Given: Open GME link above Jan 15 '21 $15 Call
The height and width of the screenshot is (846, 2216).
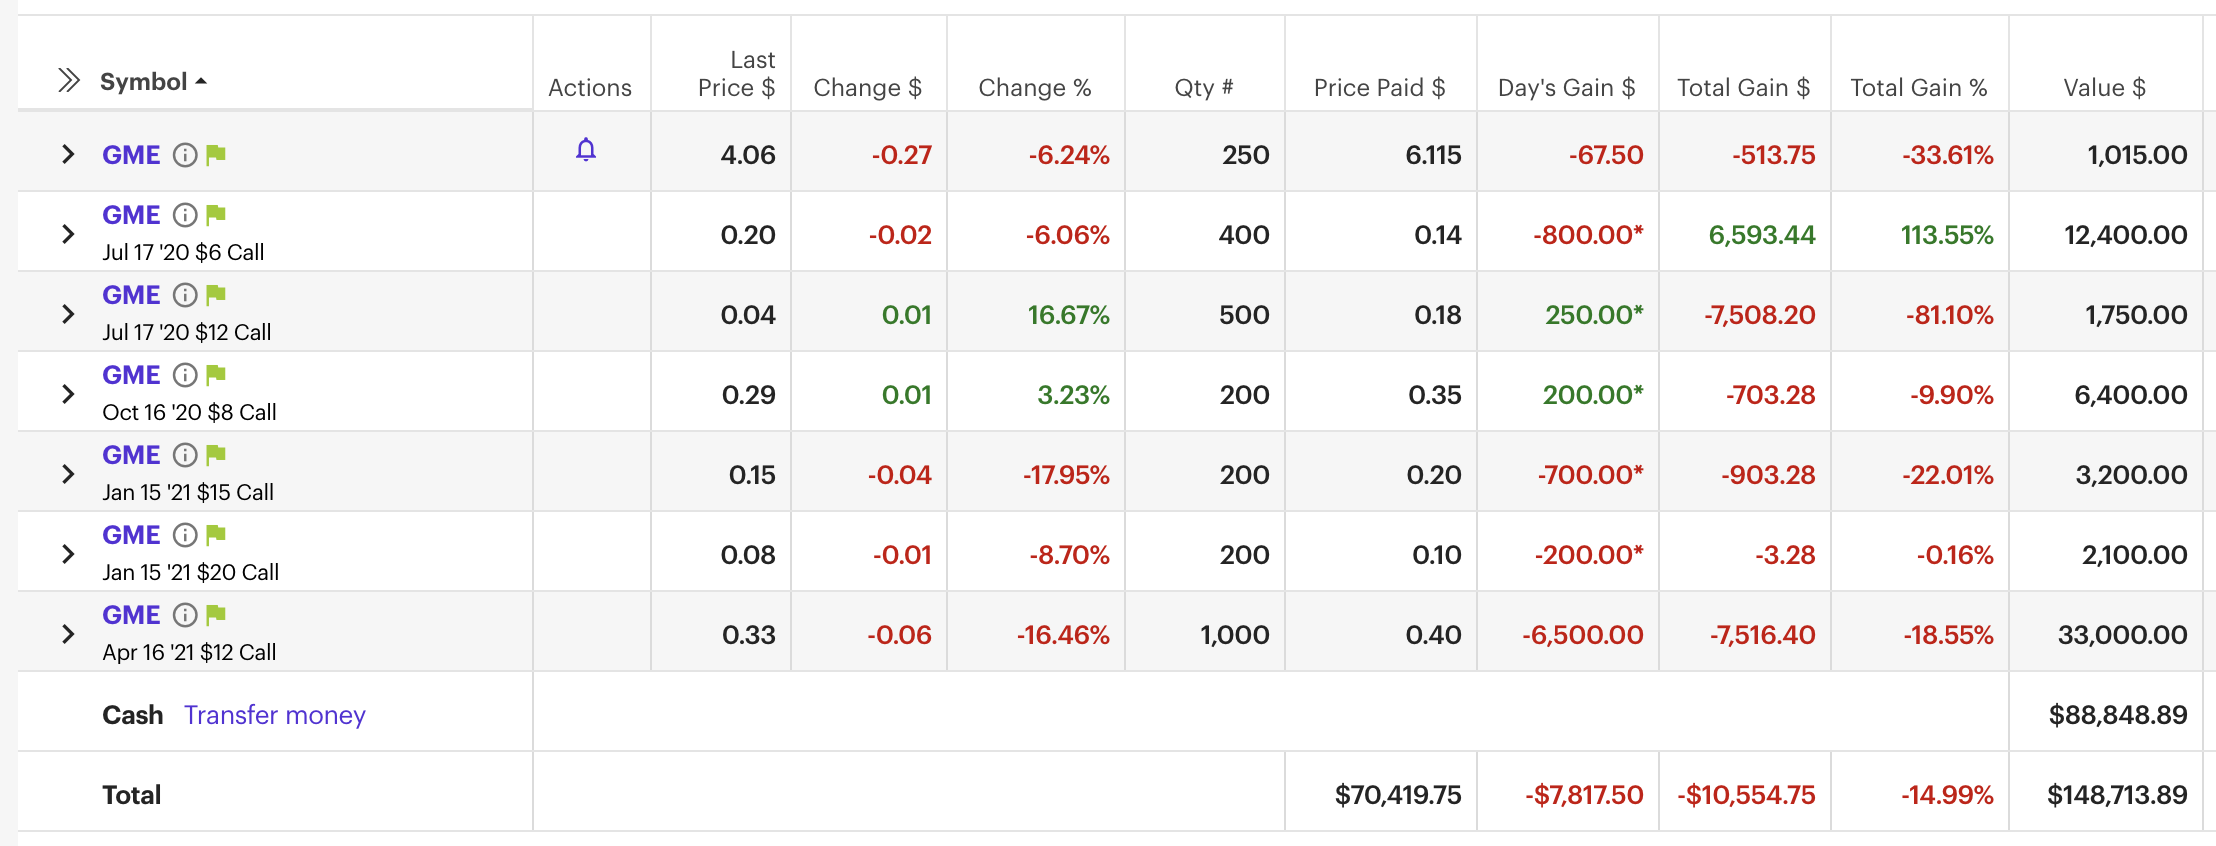Looking at the screenshot, I should (131, 455).
